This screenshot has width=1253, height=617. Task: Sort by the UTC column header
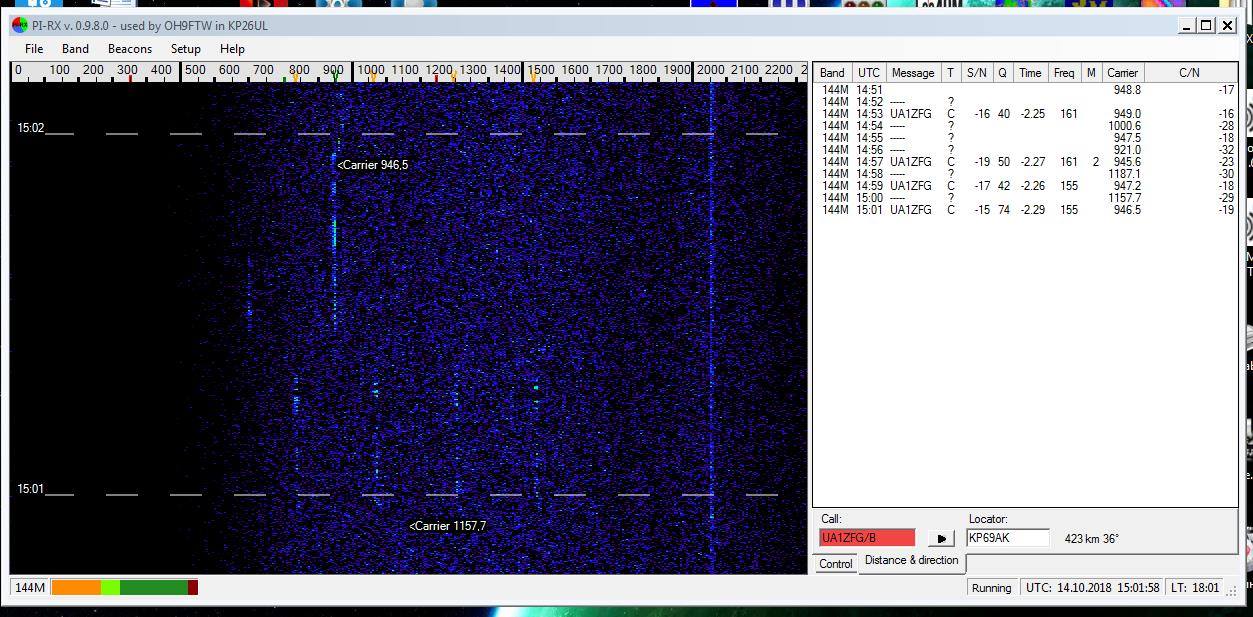coord(869,72)
